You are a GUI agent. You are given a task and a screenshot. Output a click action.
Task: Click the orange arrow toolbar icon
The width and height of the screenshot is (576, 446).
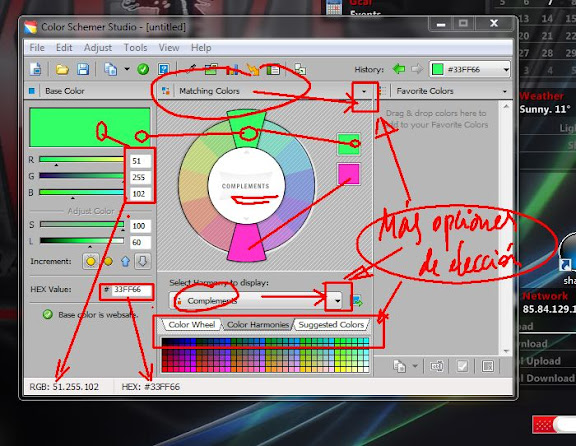coord(253,69)
